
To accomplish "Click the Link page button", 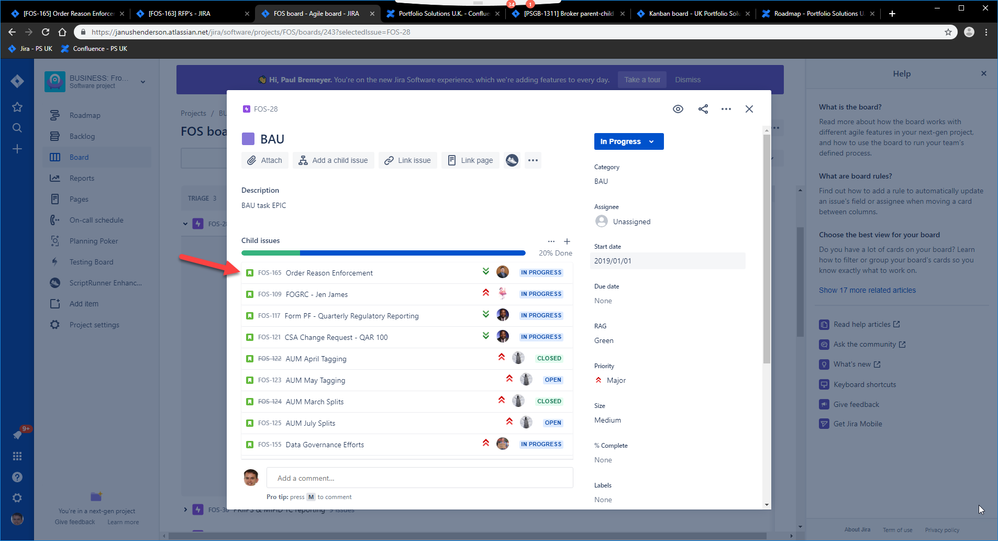I will [470, 160].
